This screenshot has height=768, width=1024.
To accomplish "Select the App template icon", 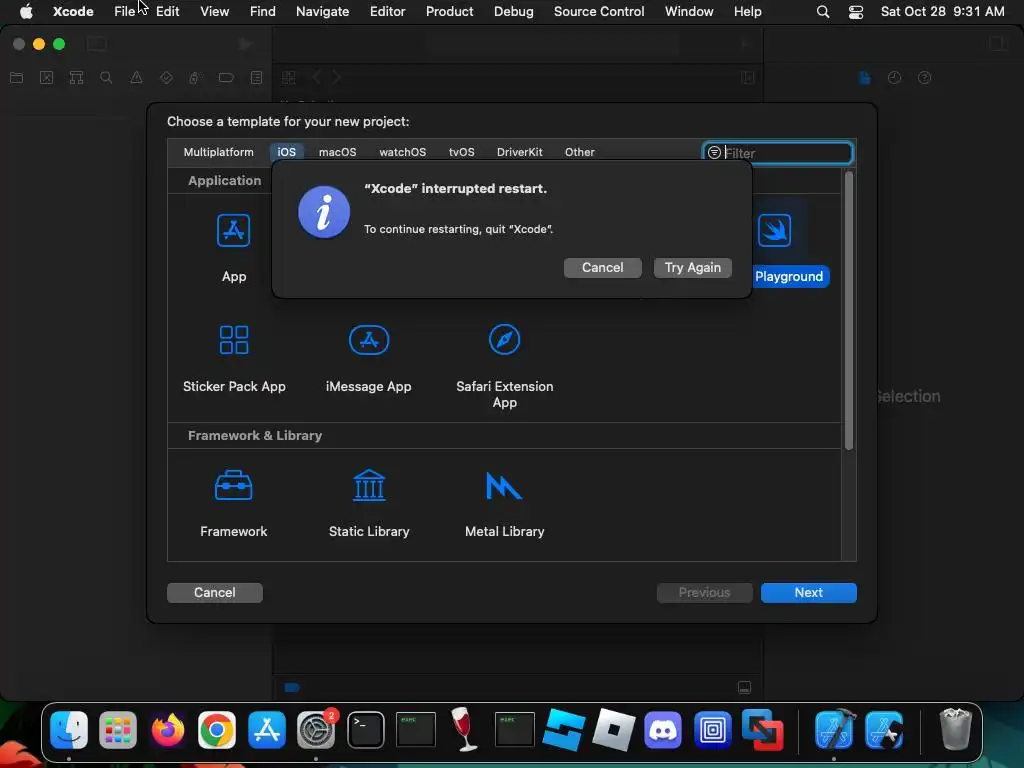I will [233, 231].
